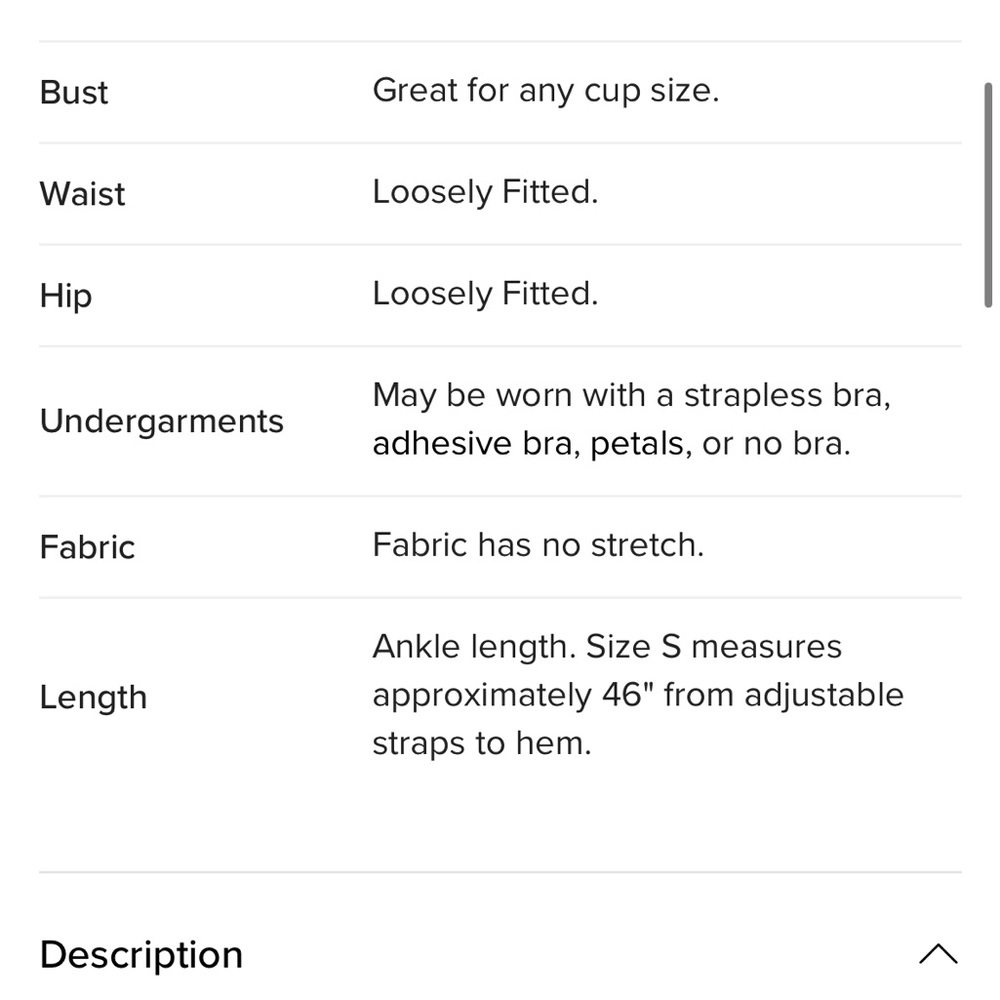This screenshot has height=1000, width=1000.
Task: Click 'Ankle length. Size S measures' line
Action: [607, 648]
